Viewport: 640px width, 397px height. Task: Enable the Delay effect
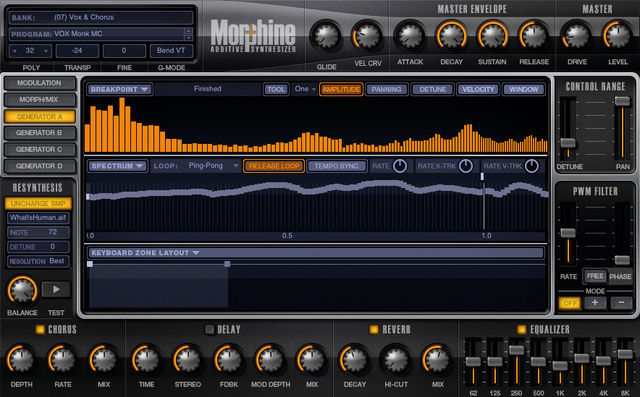(x=209, y=329)
